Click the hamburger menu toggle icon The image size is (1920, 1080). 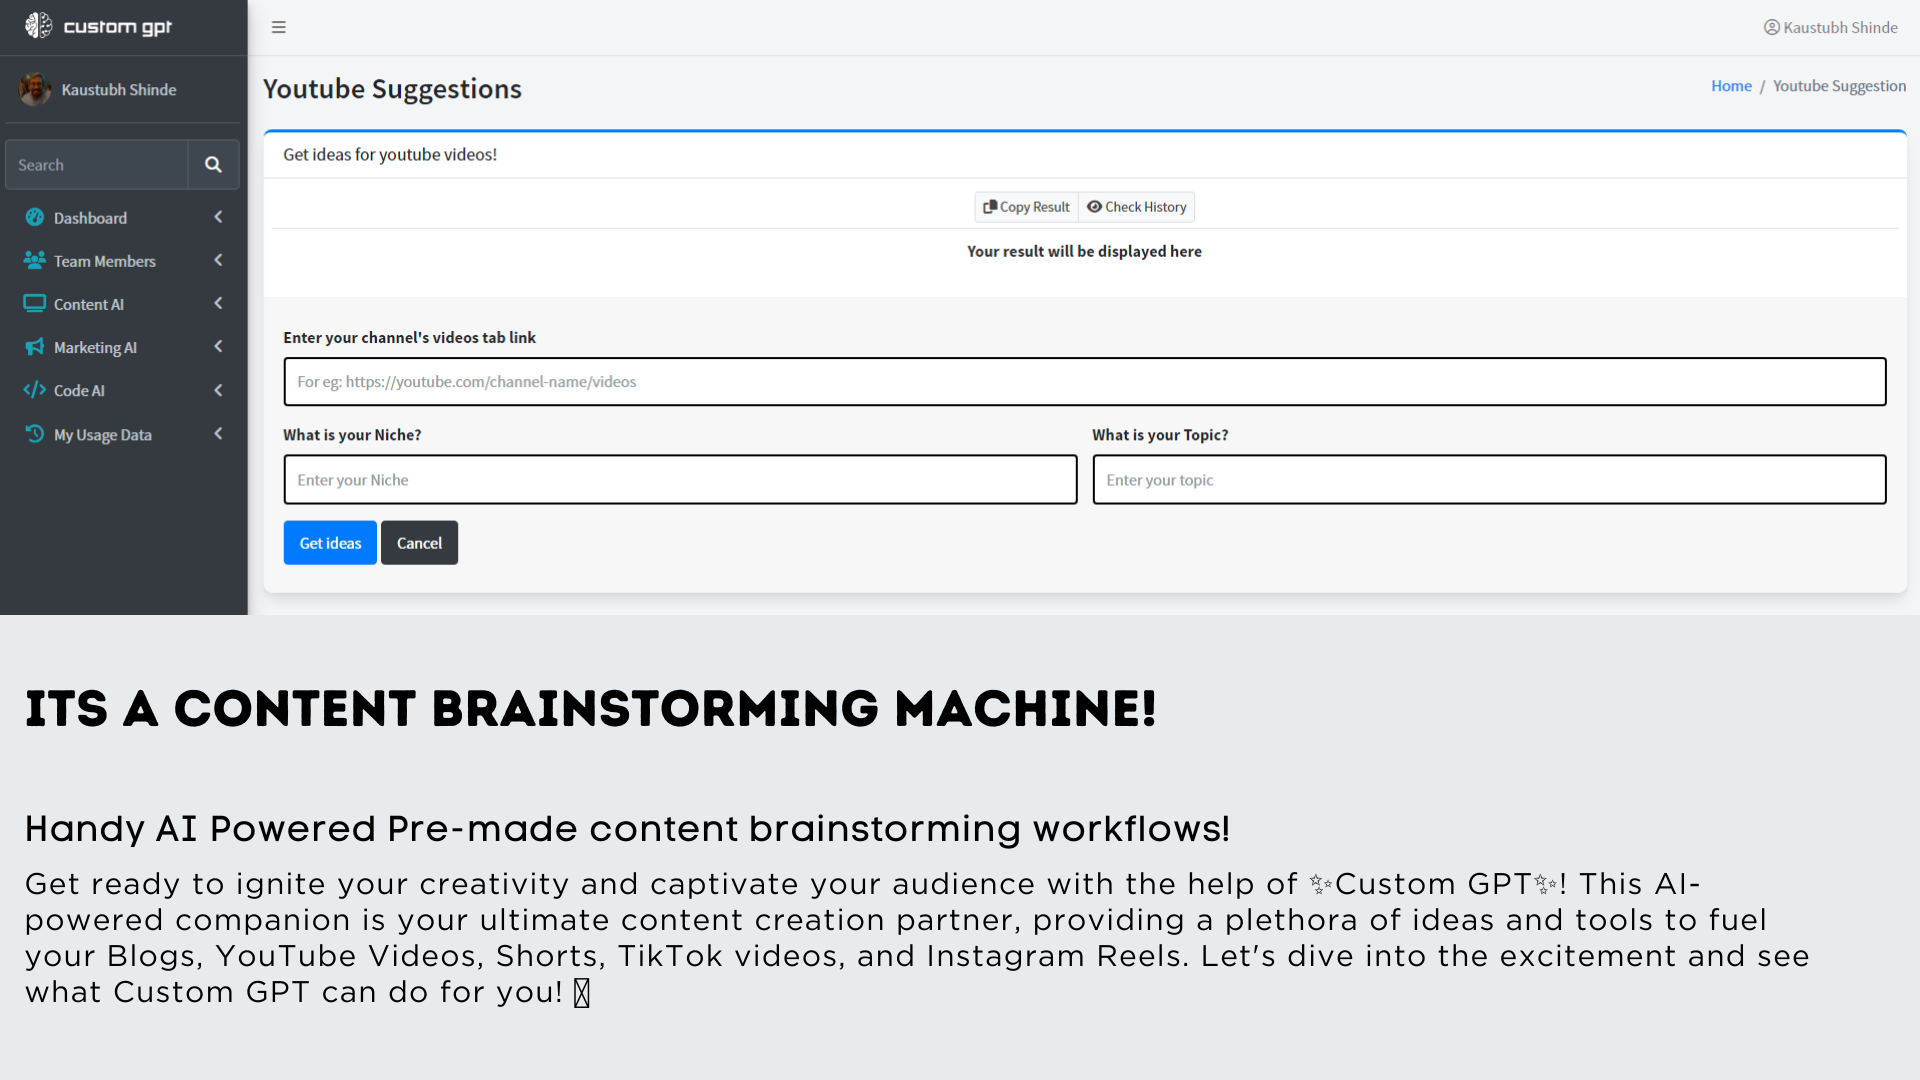click(x=279, y=27)
